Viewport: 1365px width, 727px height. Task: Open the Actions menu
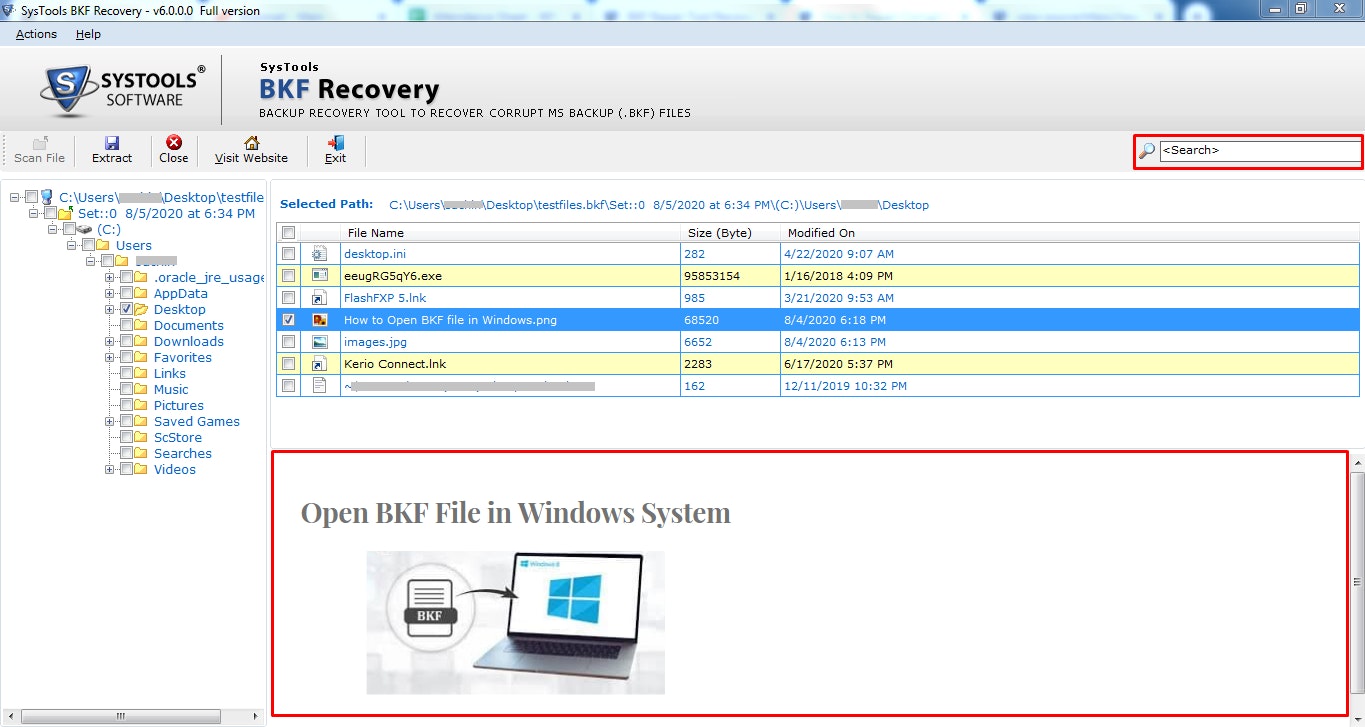point(36,34)
